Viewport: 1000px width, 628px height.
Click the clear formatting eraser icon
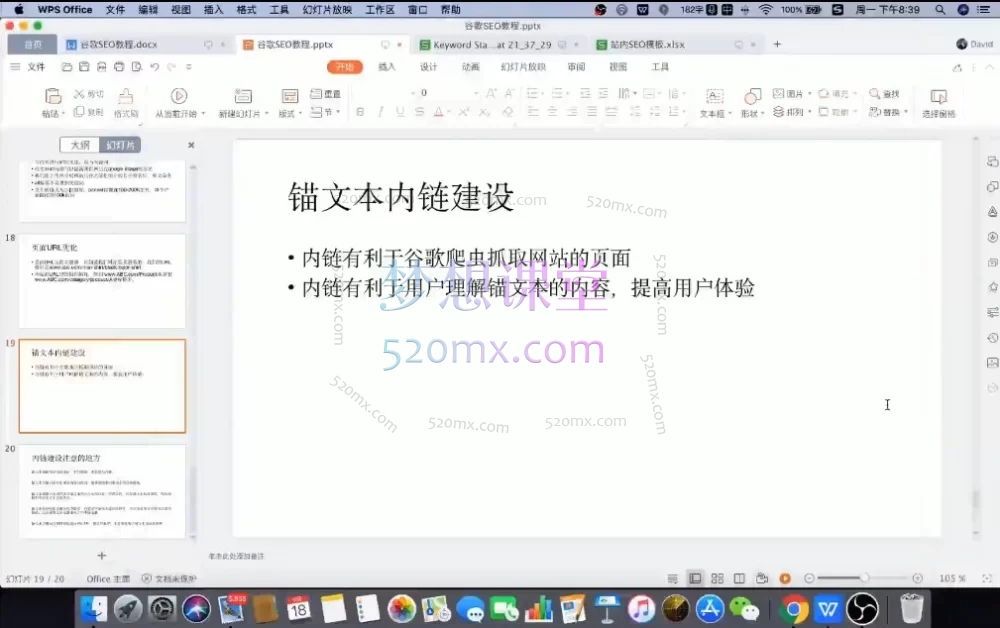(x=508, y=112)
